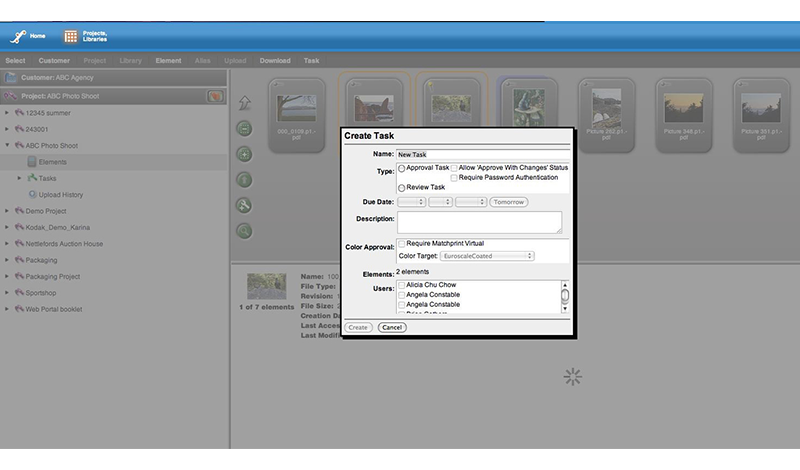Open the first Due Date dropdown
Viewport: 800px width, 470px height.
coord(412,202)
